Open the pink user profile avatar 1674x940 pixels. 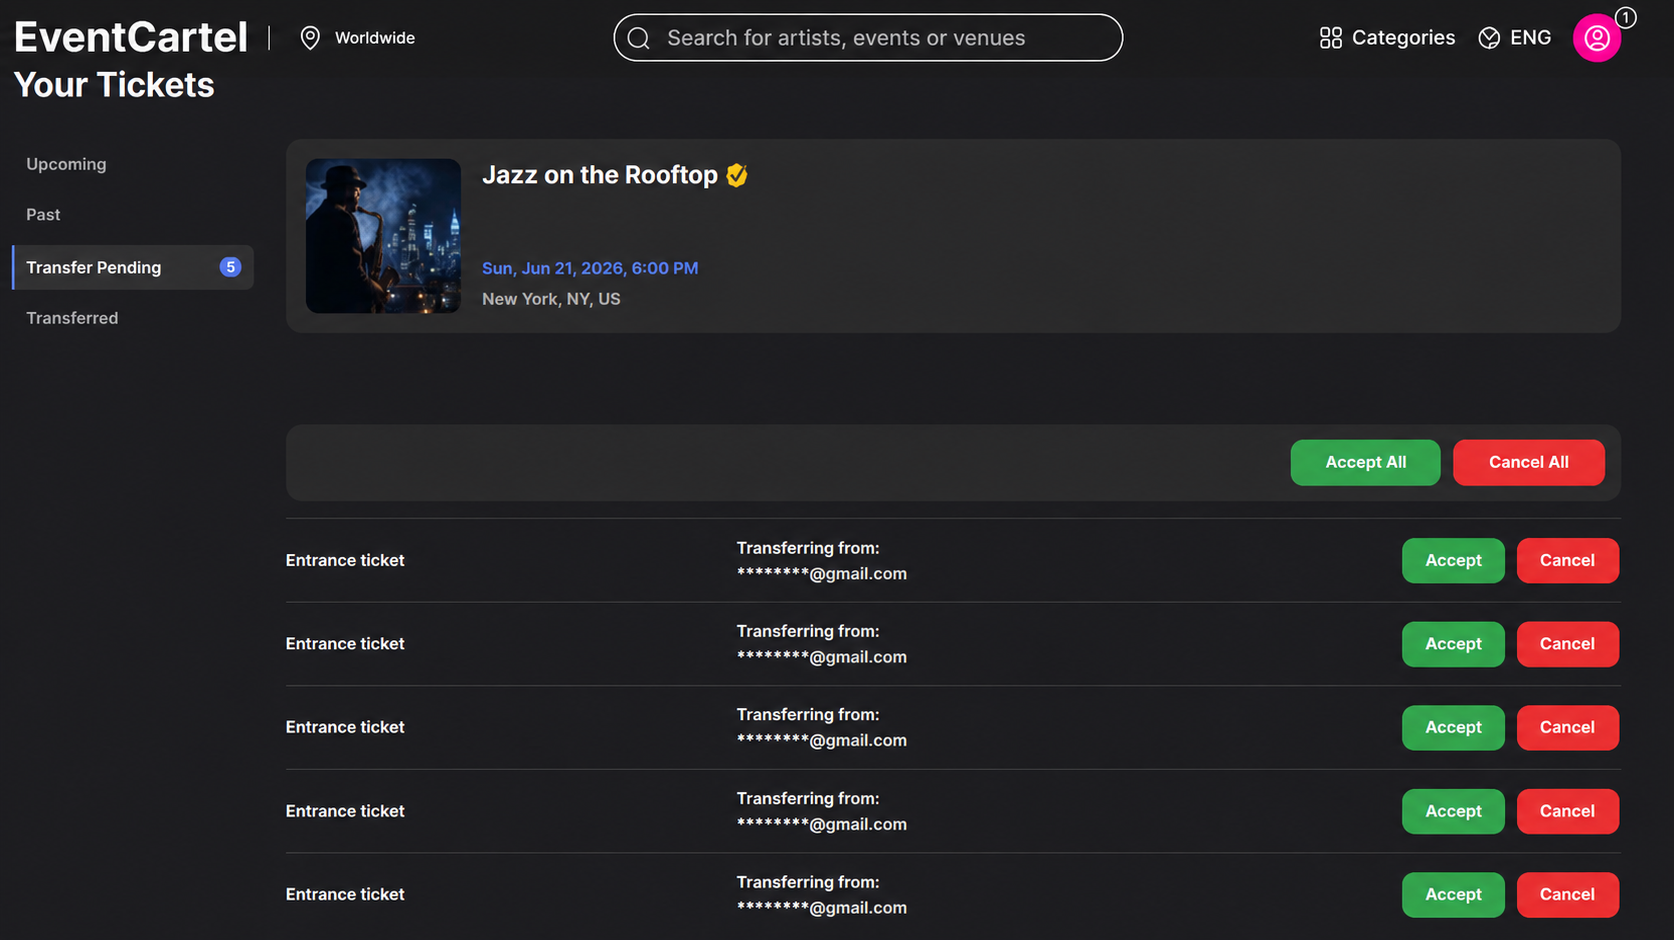coord(1597,38)
